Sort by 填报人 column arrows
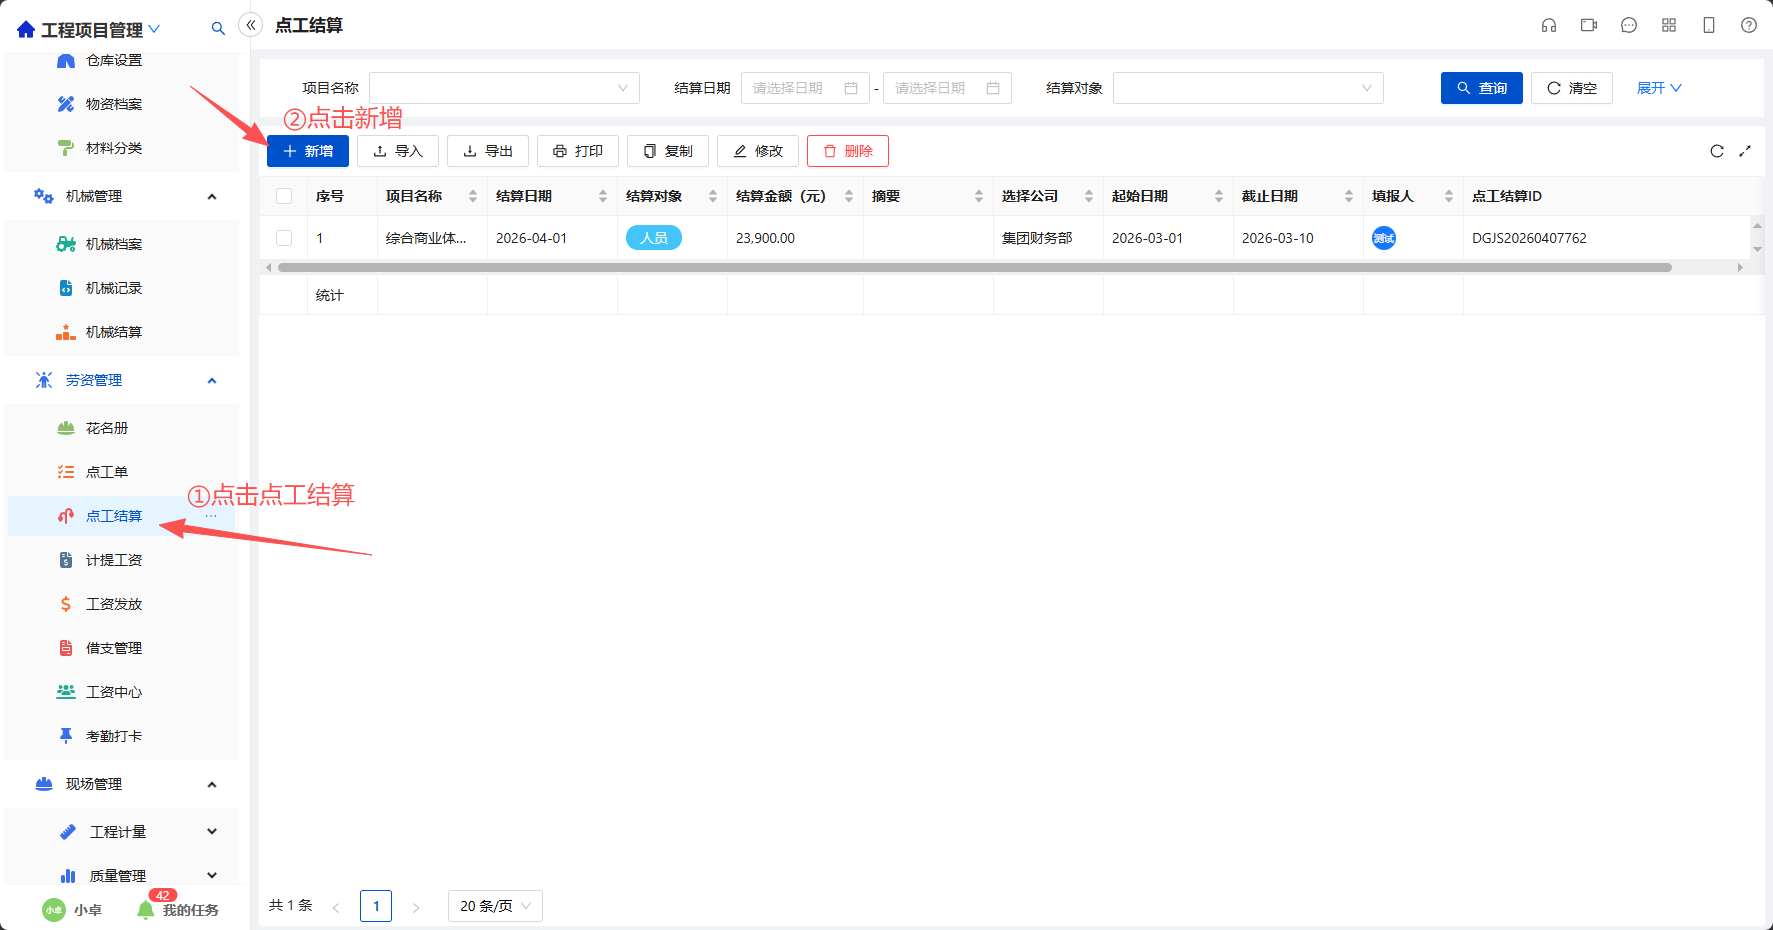 [x=1449, y=196]
